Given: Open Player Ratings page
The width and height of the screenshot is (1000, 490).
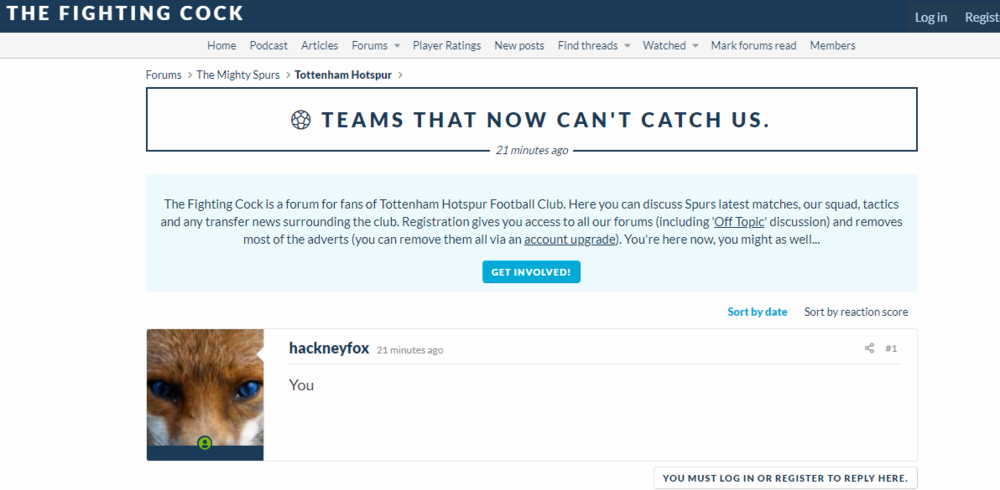Looking at the screenshot, I should [446, 45].
